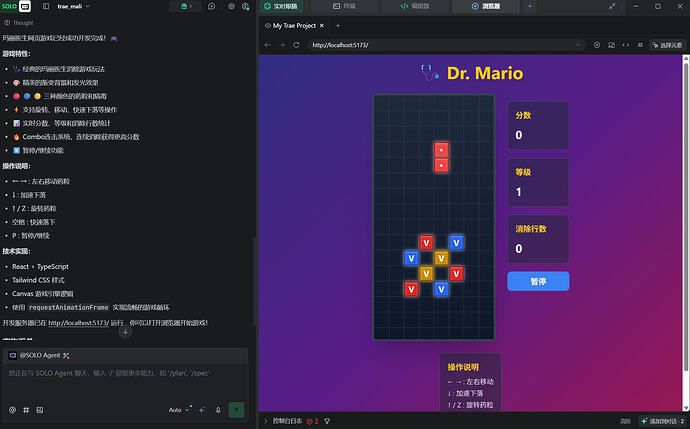Open the localhost:5173 link in chat
The height and width of the screenshot is (429, 690).
(x=78, y=323)
